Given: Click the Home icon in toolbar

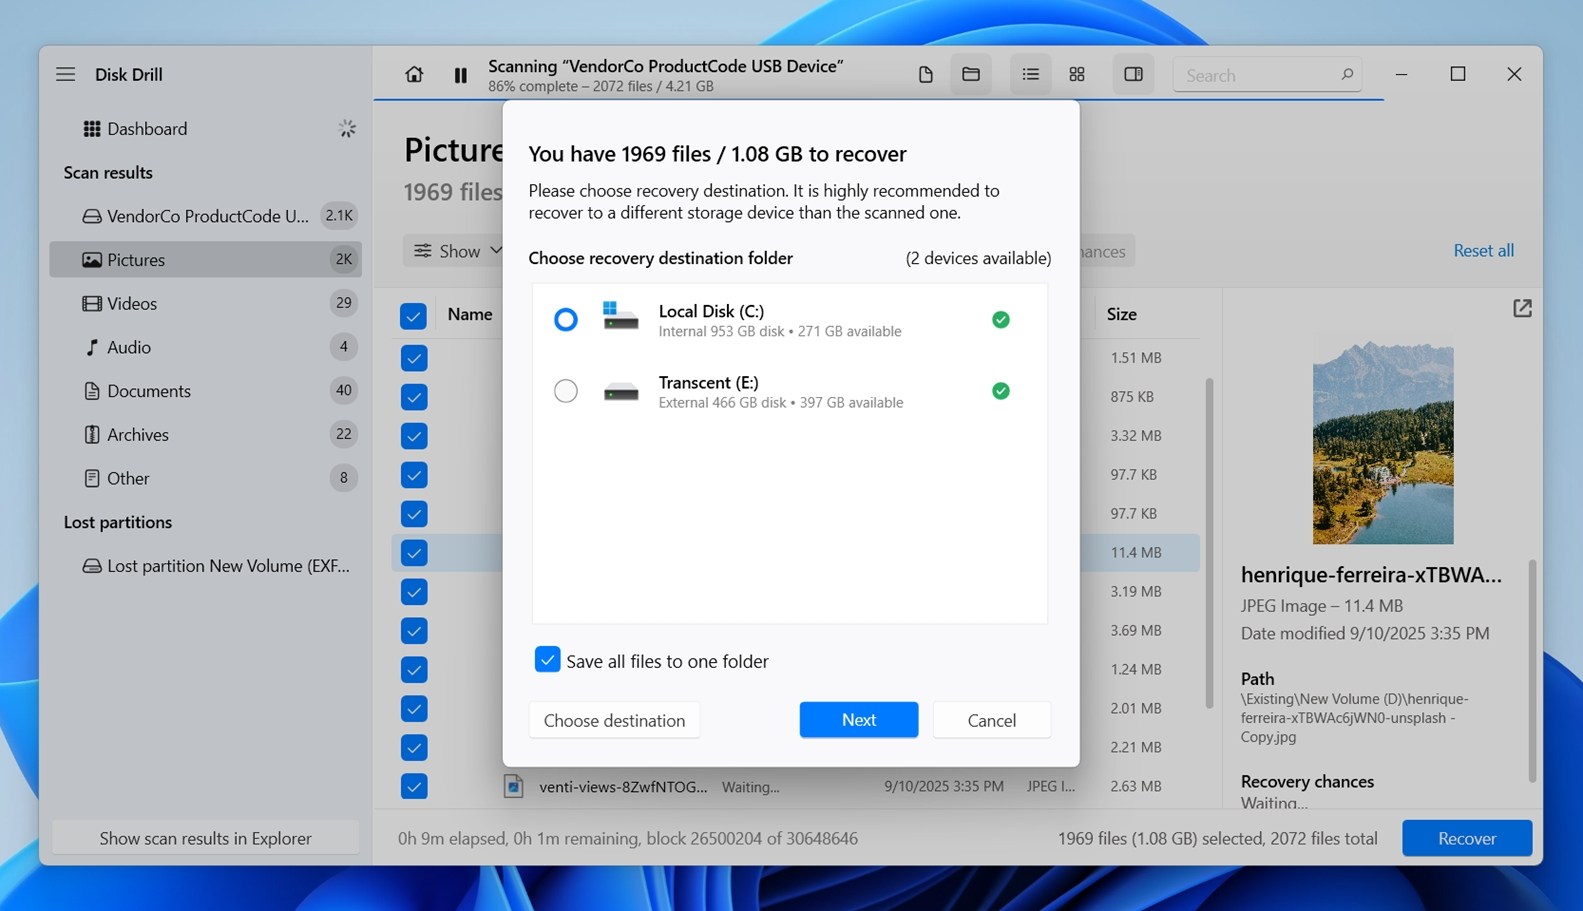Looking at the screenshot, I should (x=414, y=75).
